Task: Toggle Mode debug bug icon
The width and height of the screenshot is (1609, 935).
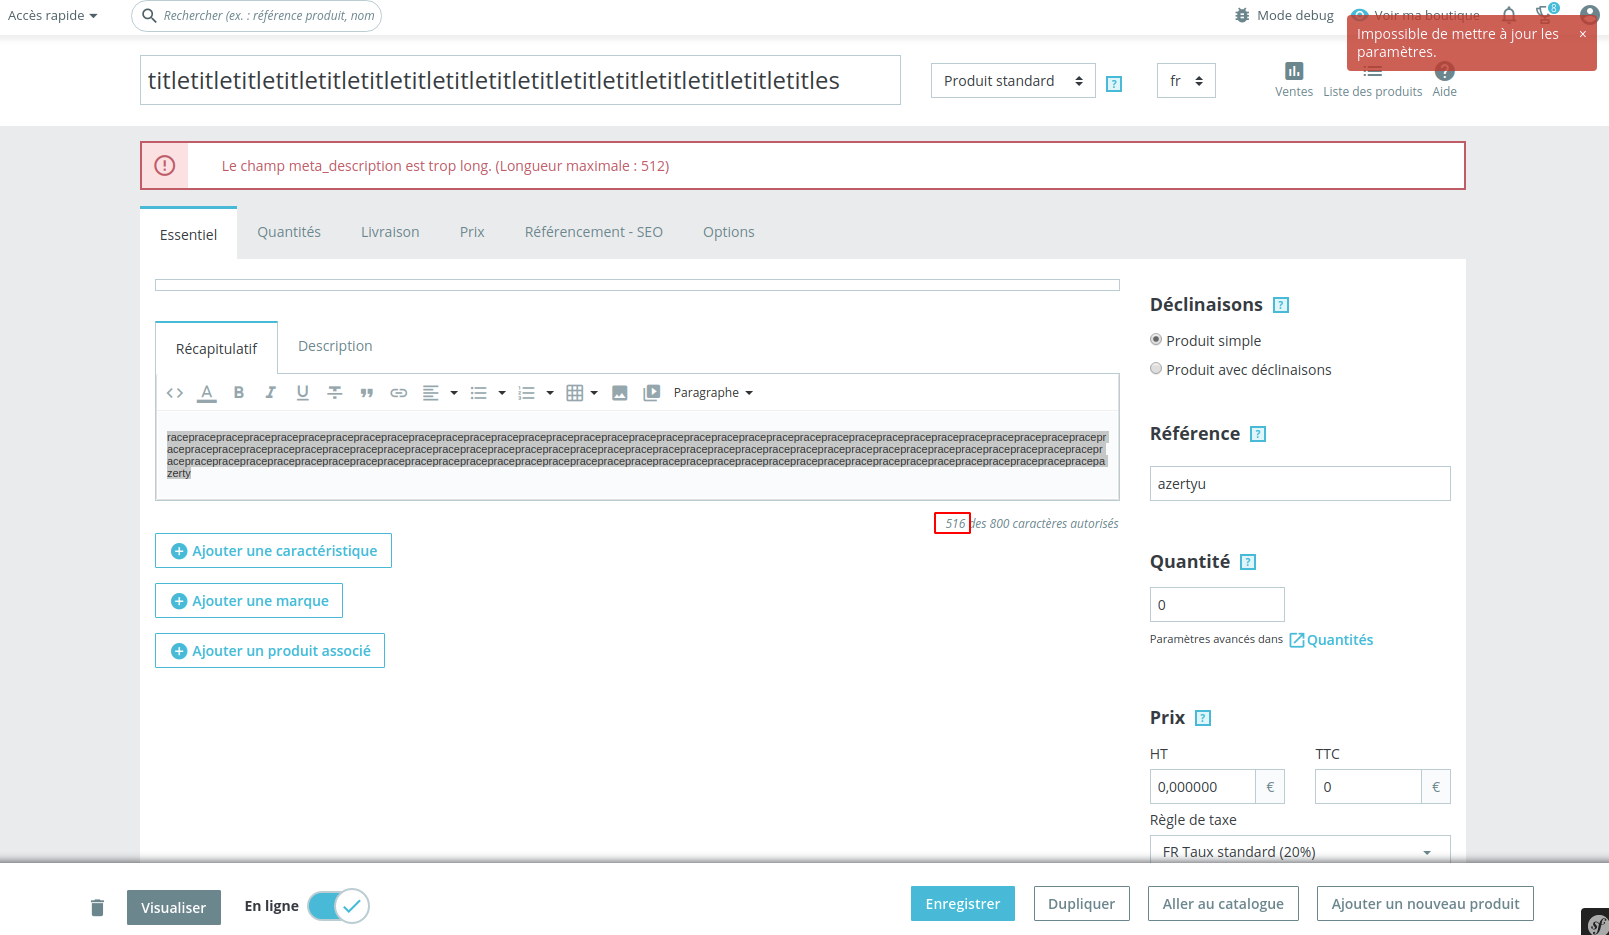Action: click(1242, 15)
